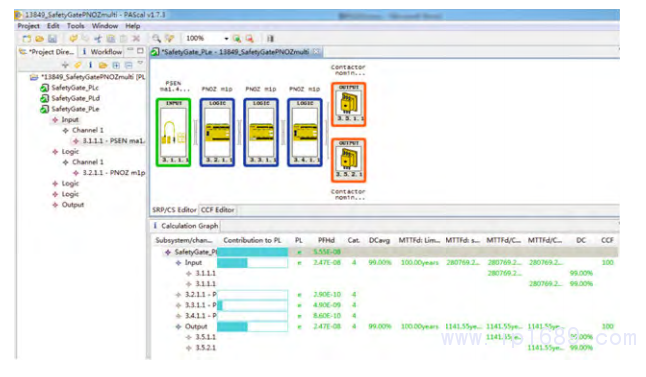Expand the Output row in the calculation table
This screenshot has width=646, height=377.
(x=178, y=327)
